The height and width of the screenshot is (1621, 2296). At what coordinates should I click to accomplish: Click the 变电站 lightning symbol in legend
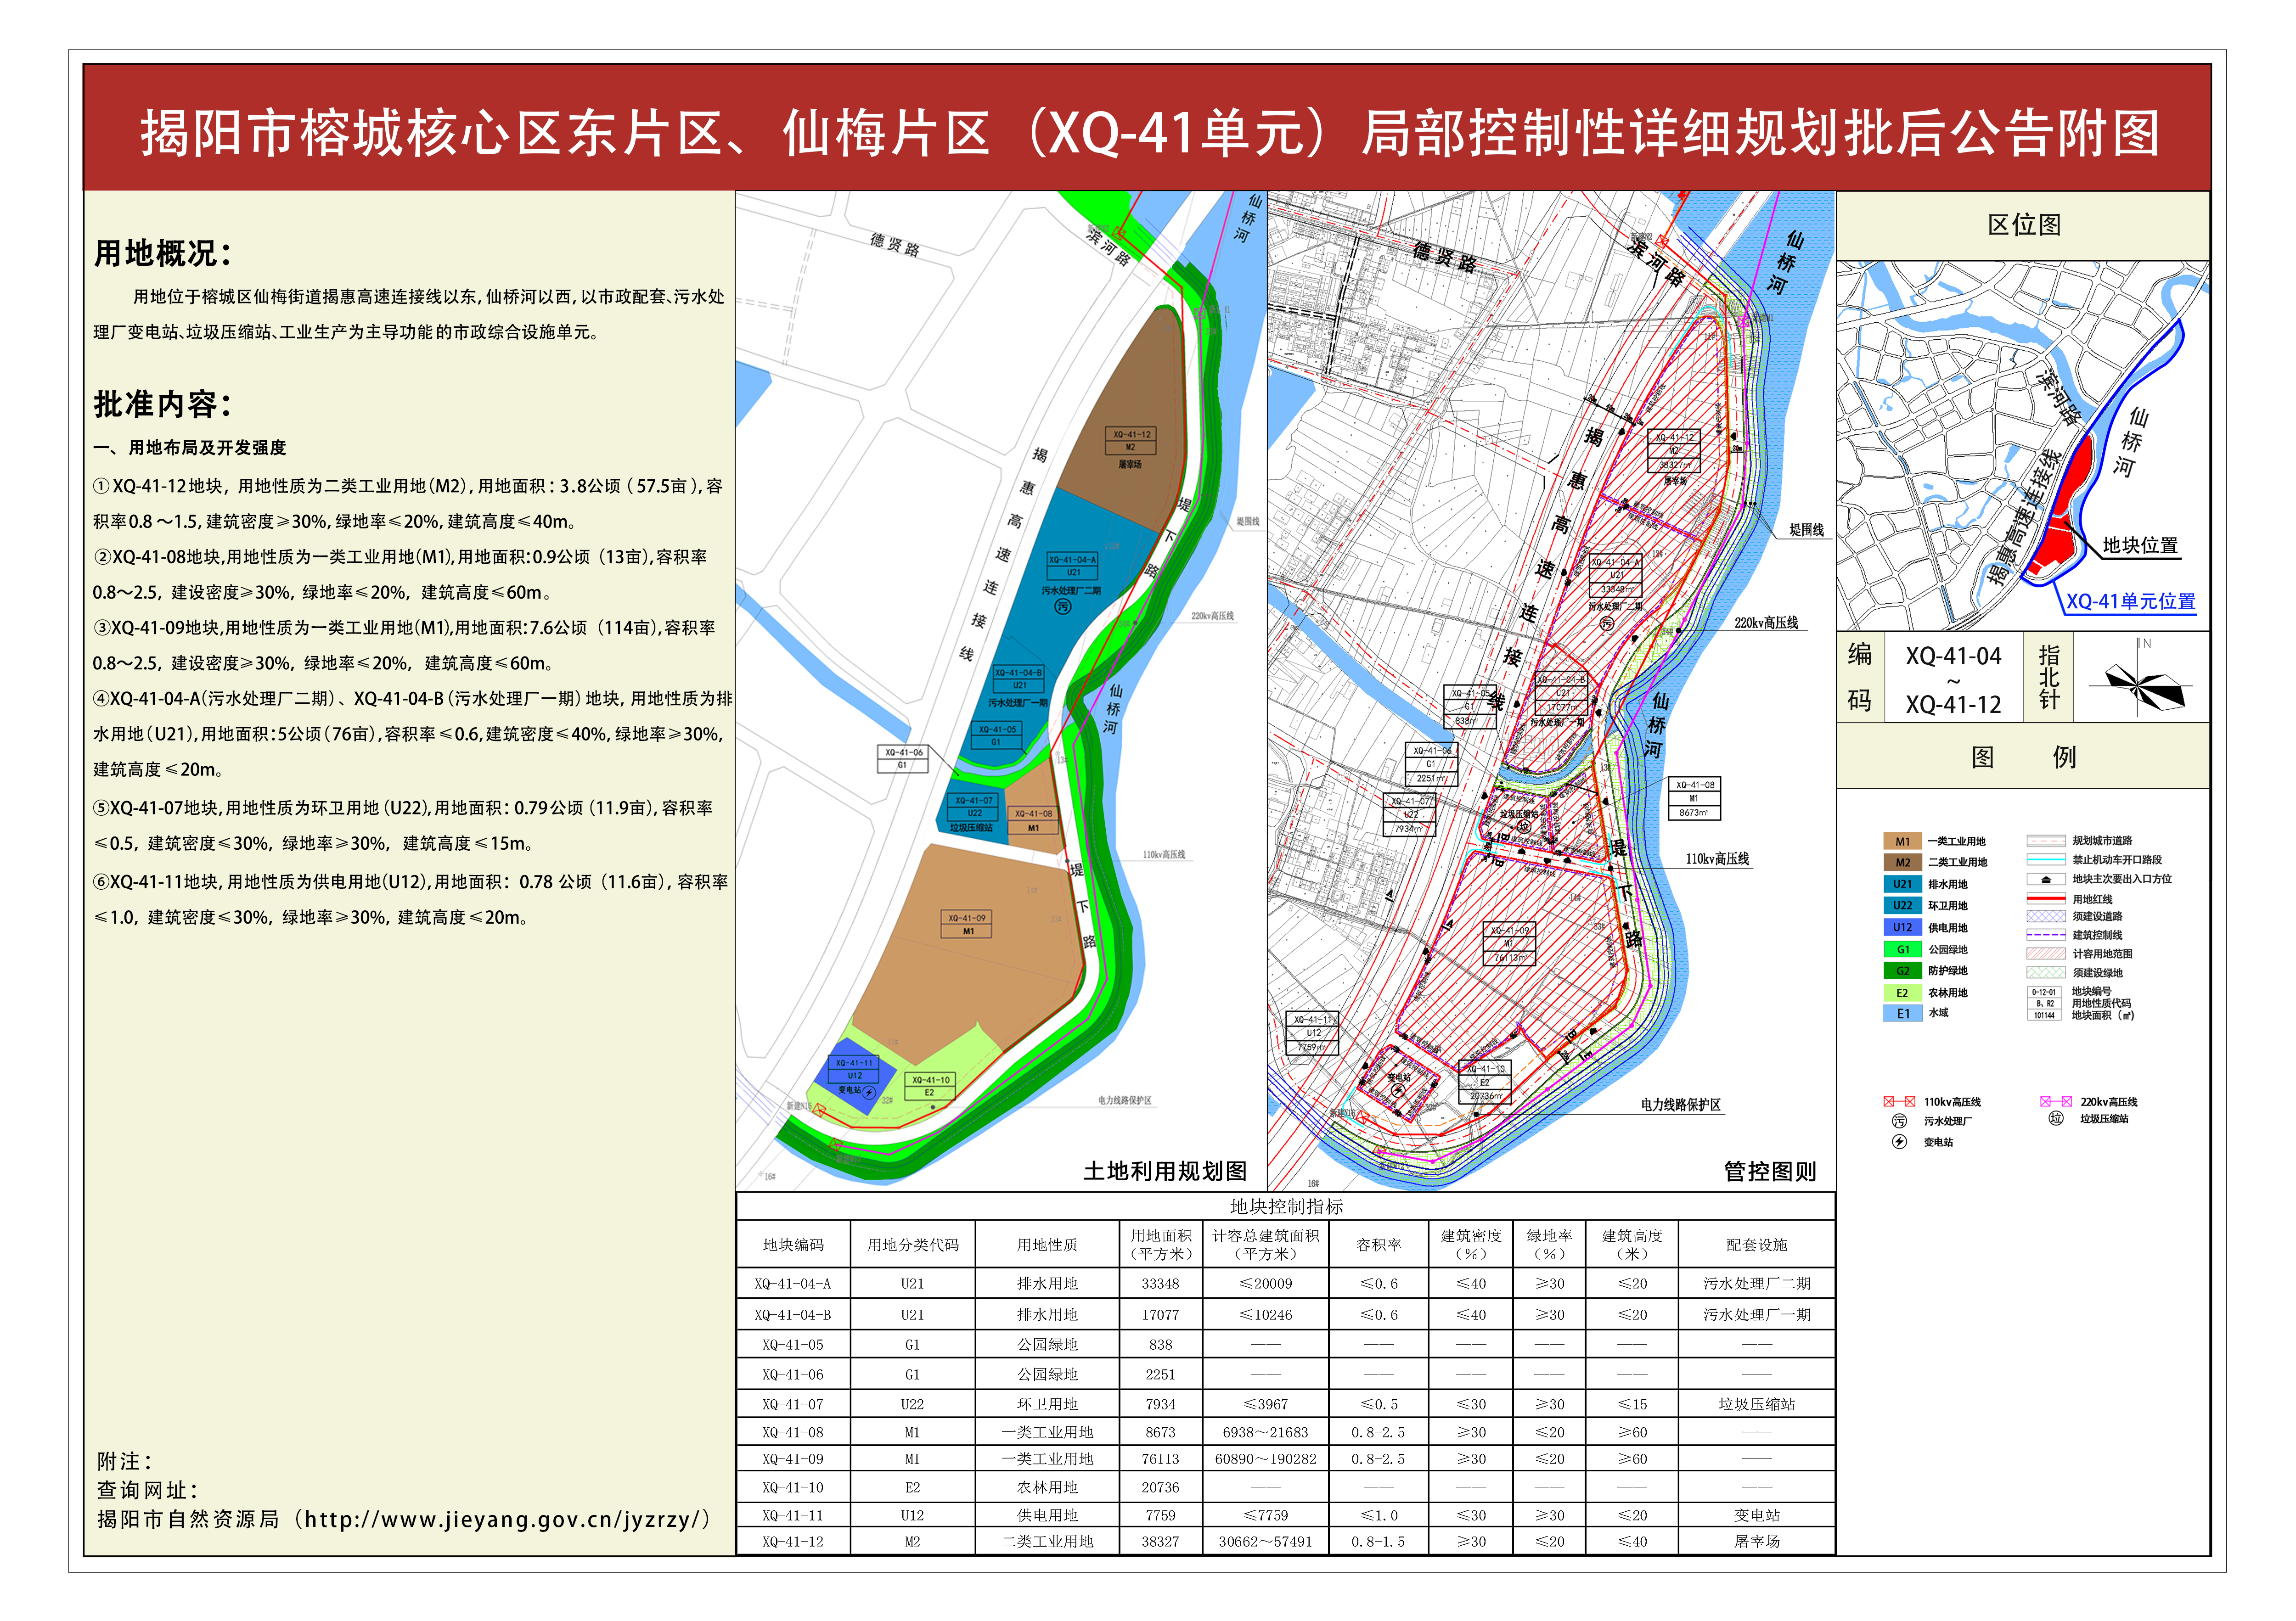[x=1899, y=1142]
